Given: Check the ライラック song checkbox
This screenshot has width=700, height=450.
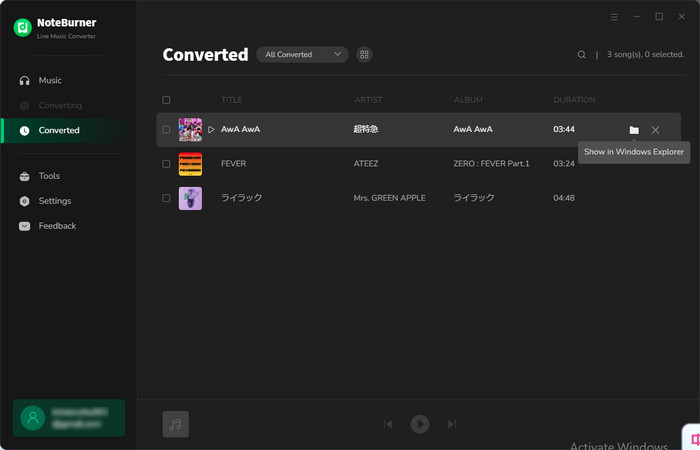Looking at the screenshot, I should coord(166,198).
